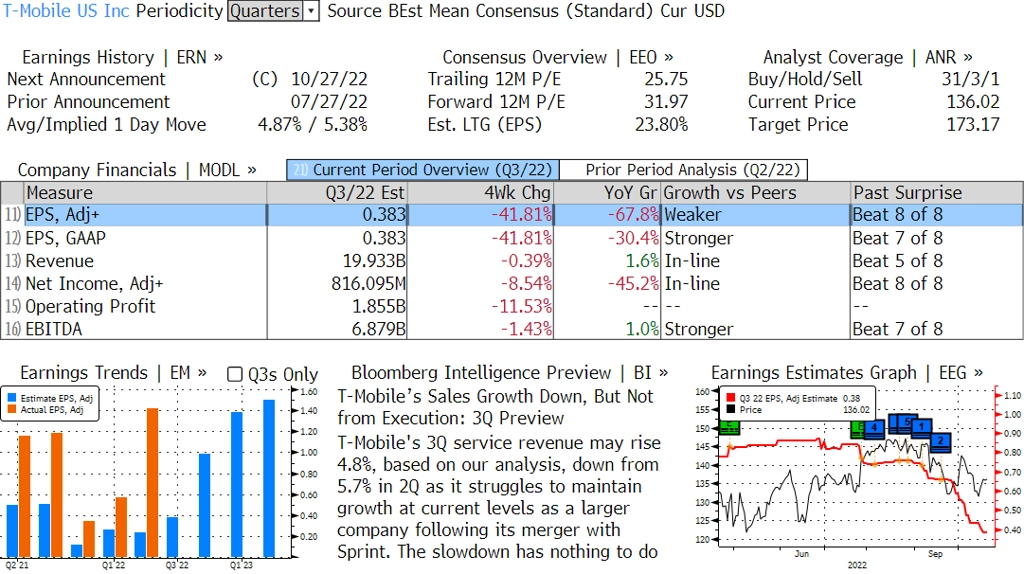Click the YoY Gr column header

(x=607, y=193)
